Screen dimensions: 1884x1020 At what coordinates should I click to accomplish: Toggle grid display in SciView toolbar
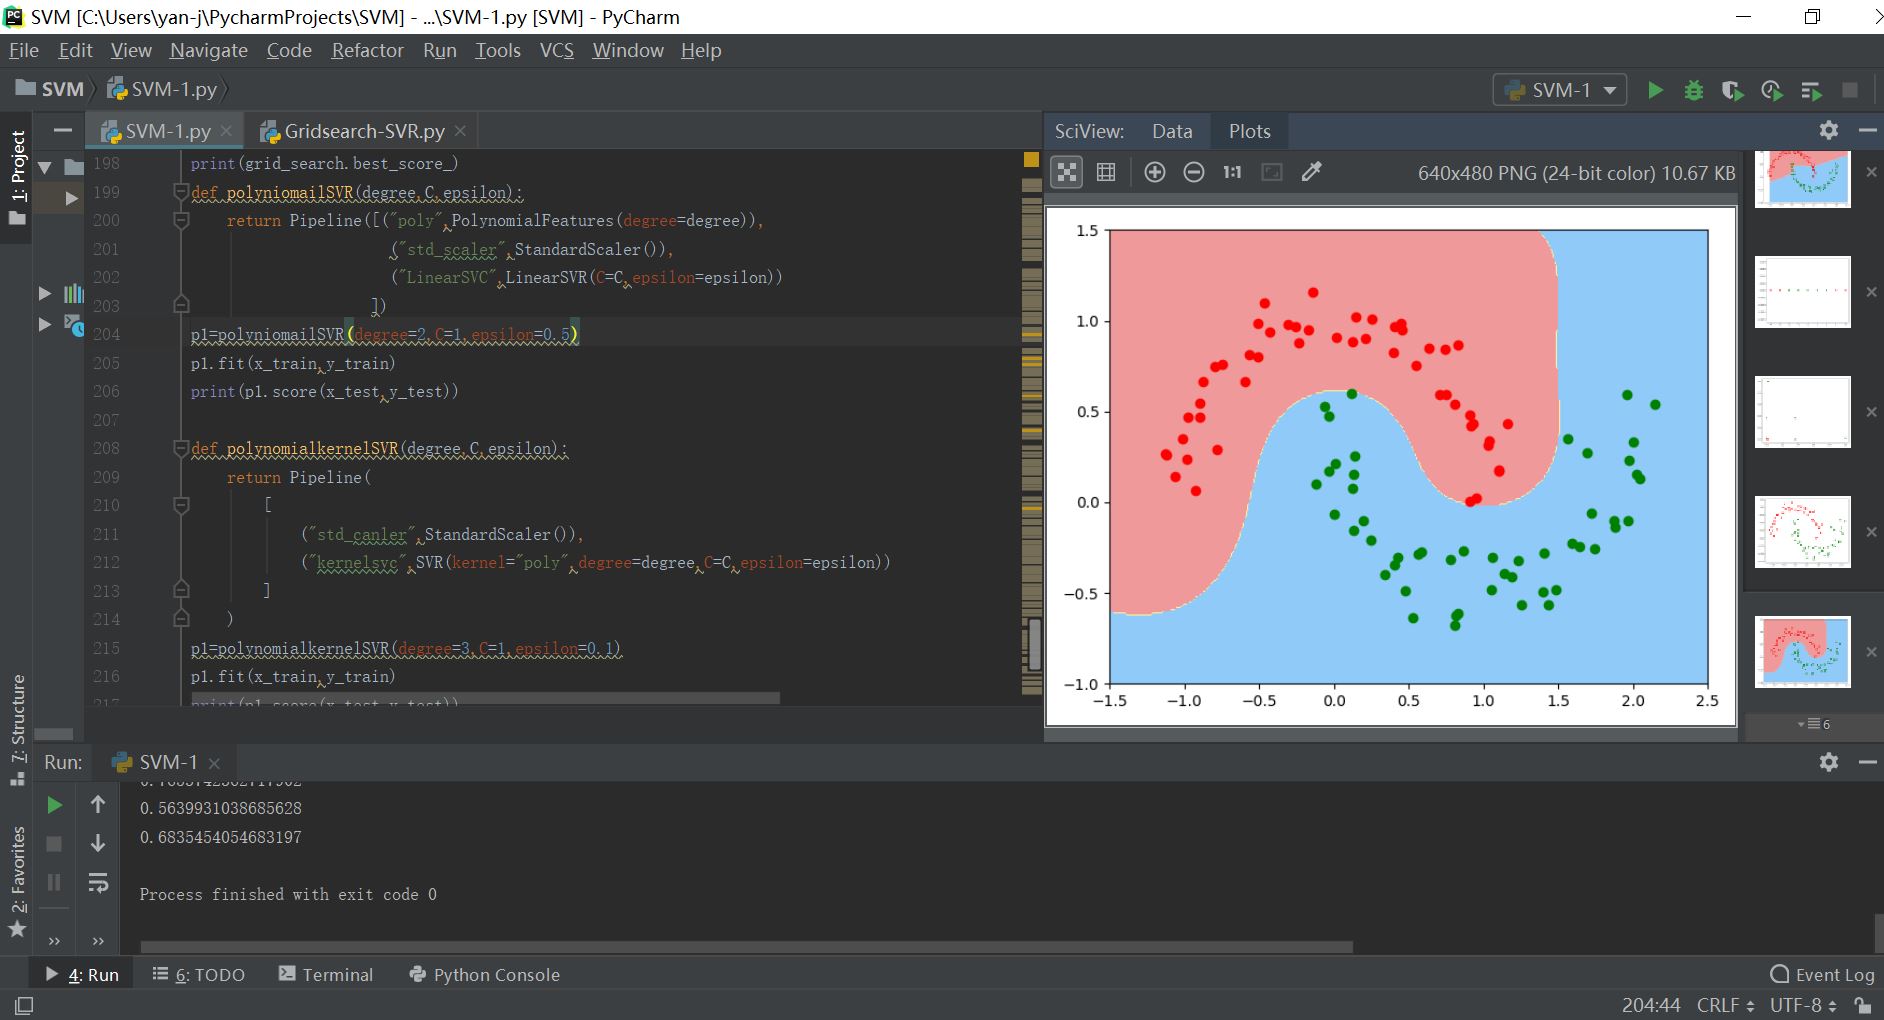point(1106,172)
